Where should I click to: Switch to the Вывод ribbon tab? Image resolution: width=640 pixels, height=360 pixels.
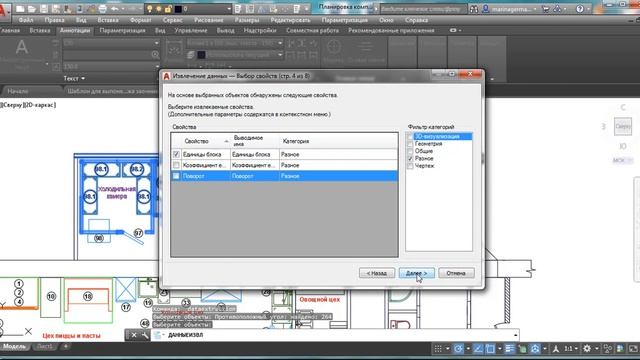click(x=225, y=30)
